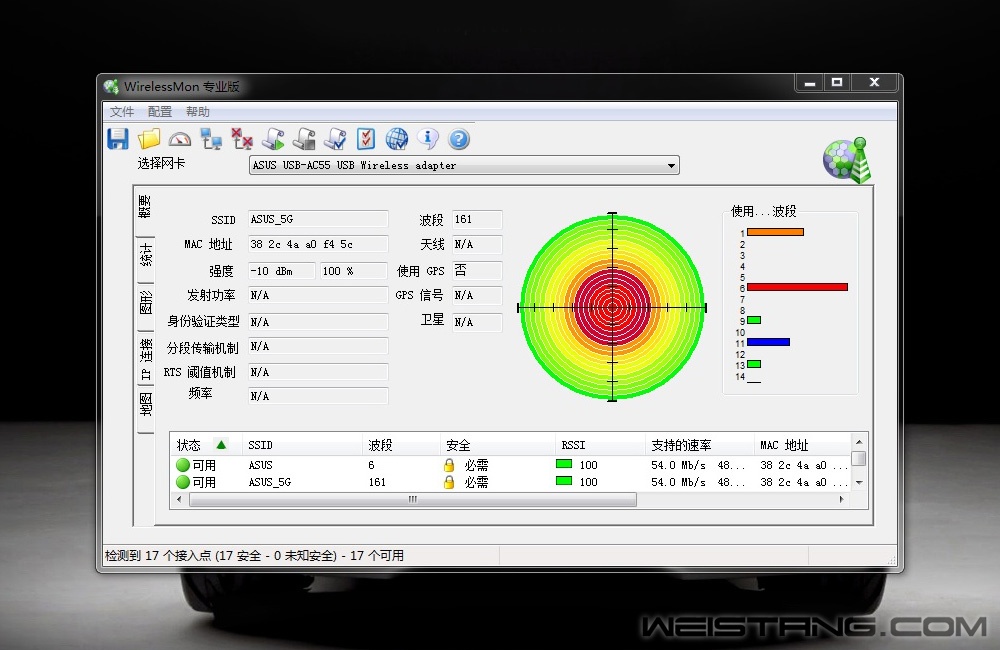This screenshot has width=1000, height=650.
Task: Switch to the IP 连接 vertical tab
Action: click(145, 359)
